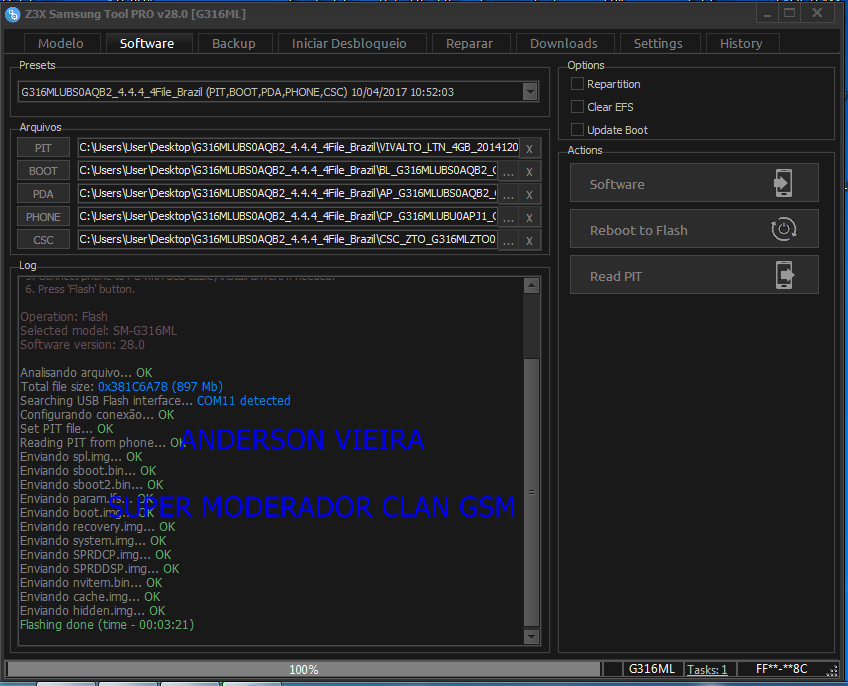
Task: Expand the Presets dropdown arrow
Action: [x=530, y=92]
